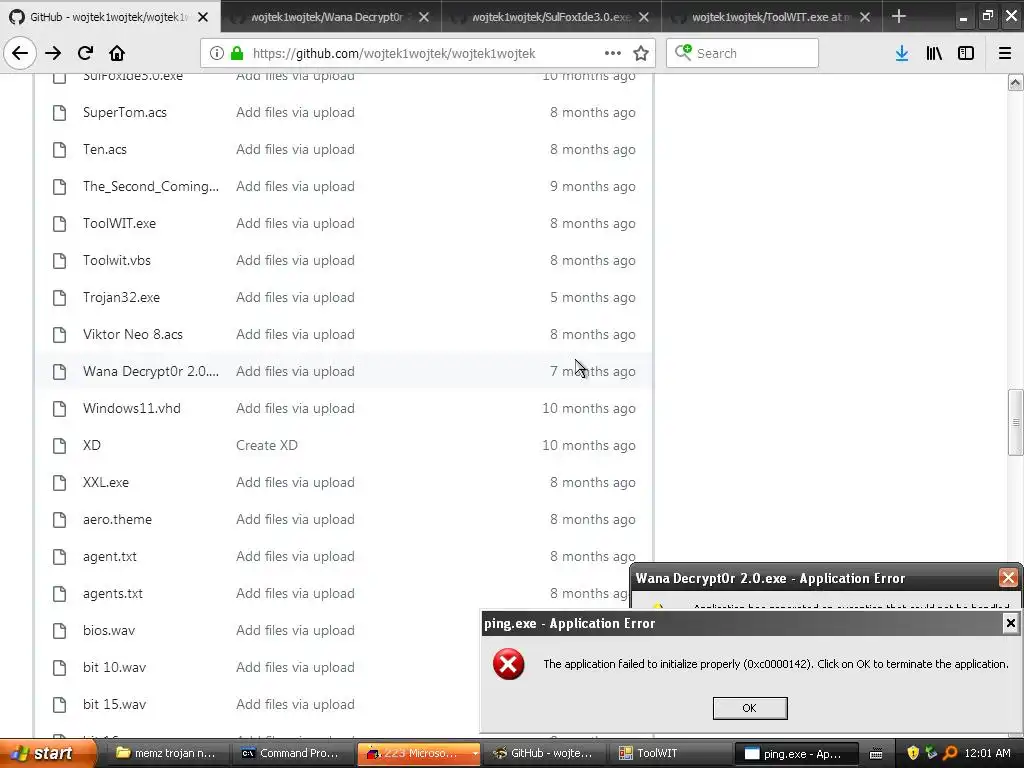Open the 223 Microsoft grouped taskbar button
This screenshot has width=1024, height=768.
418,753
